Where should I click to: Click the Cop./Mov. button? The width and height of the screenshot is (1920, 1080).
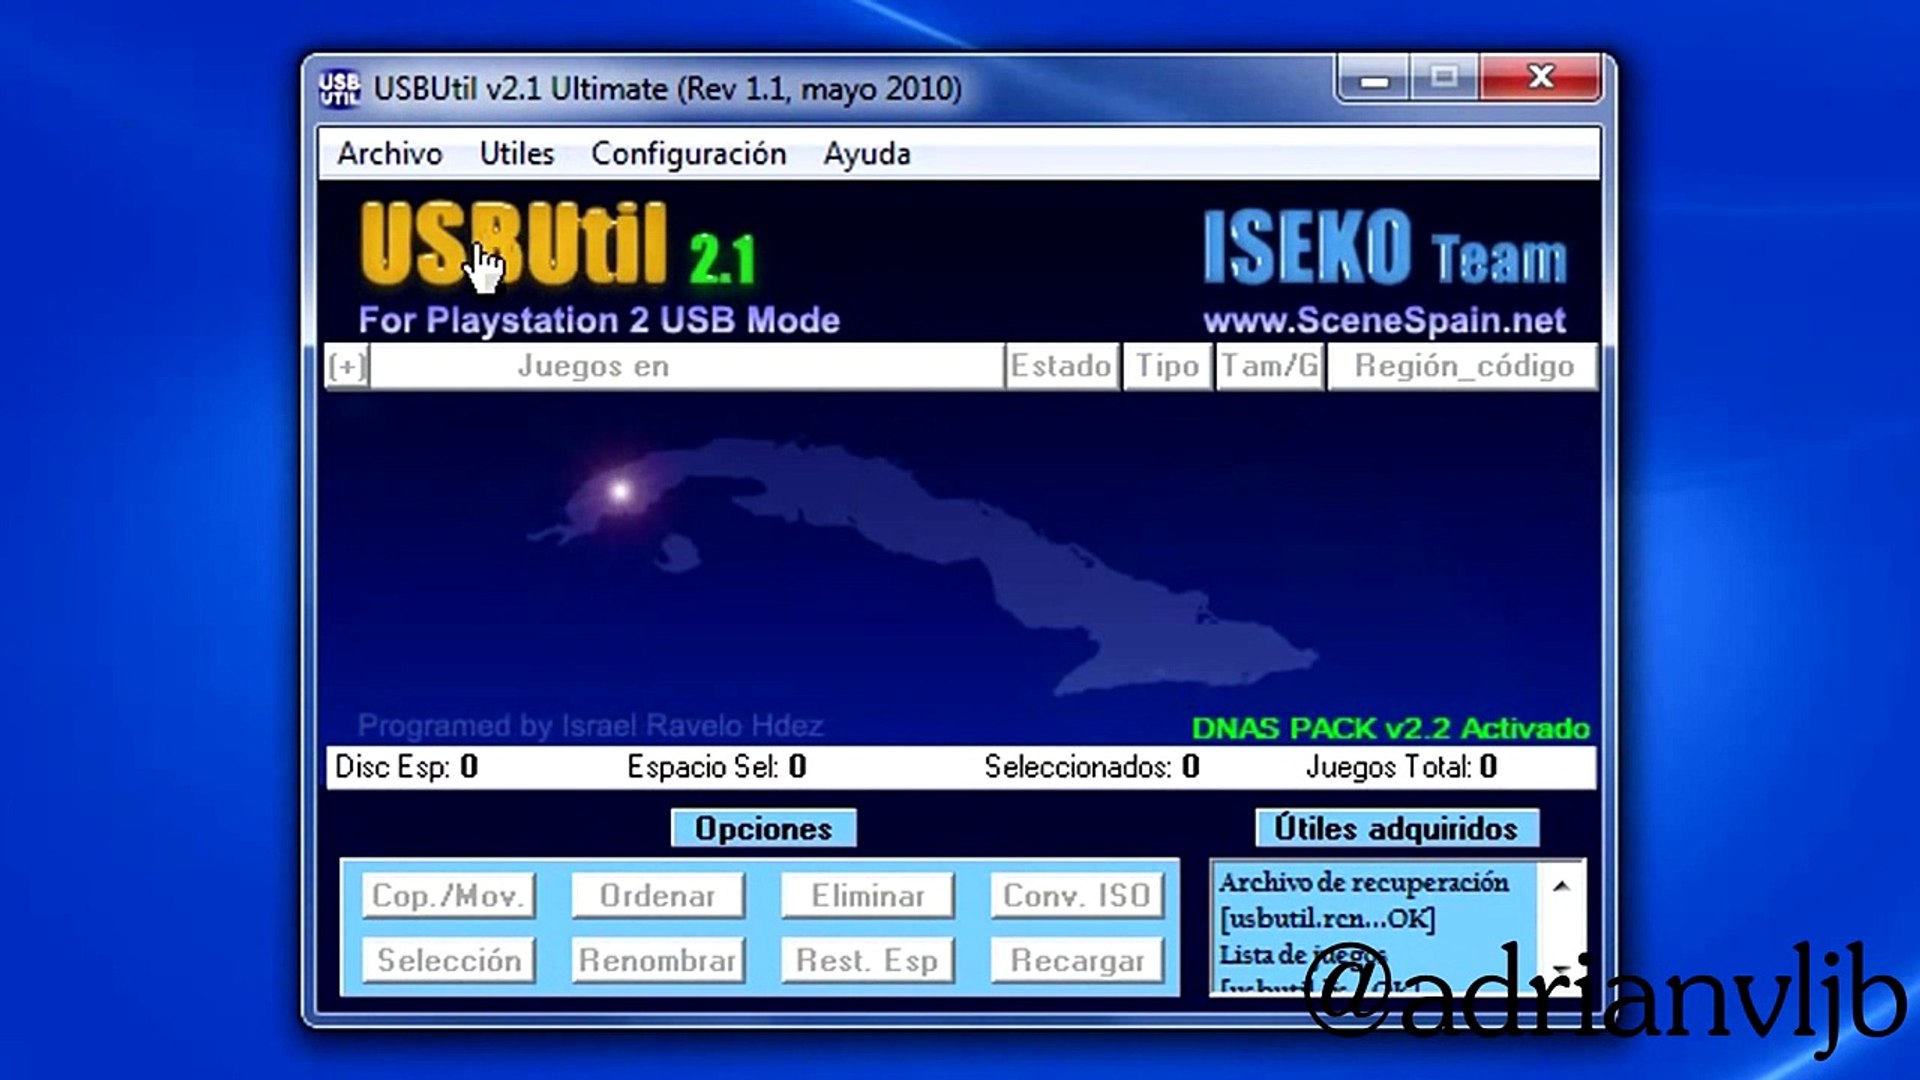(x=448, y=895)
